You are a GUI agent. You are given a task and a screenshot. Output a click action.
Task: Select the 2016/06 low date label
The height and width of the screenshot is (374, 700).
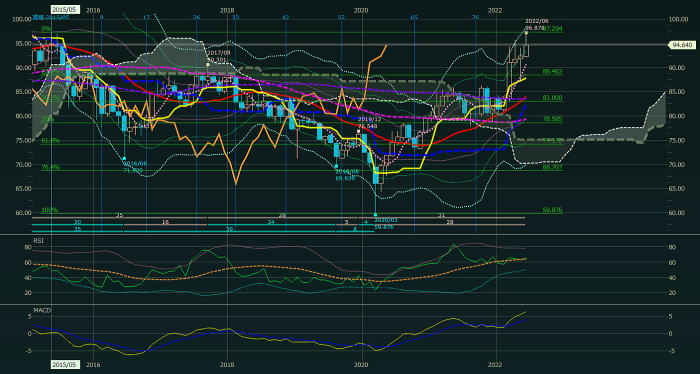pyautogui.click(x=135, y=164)
